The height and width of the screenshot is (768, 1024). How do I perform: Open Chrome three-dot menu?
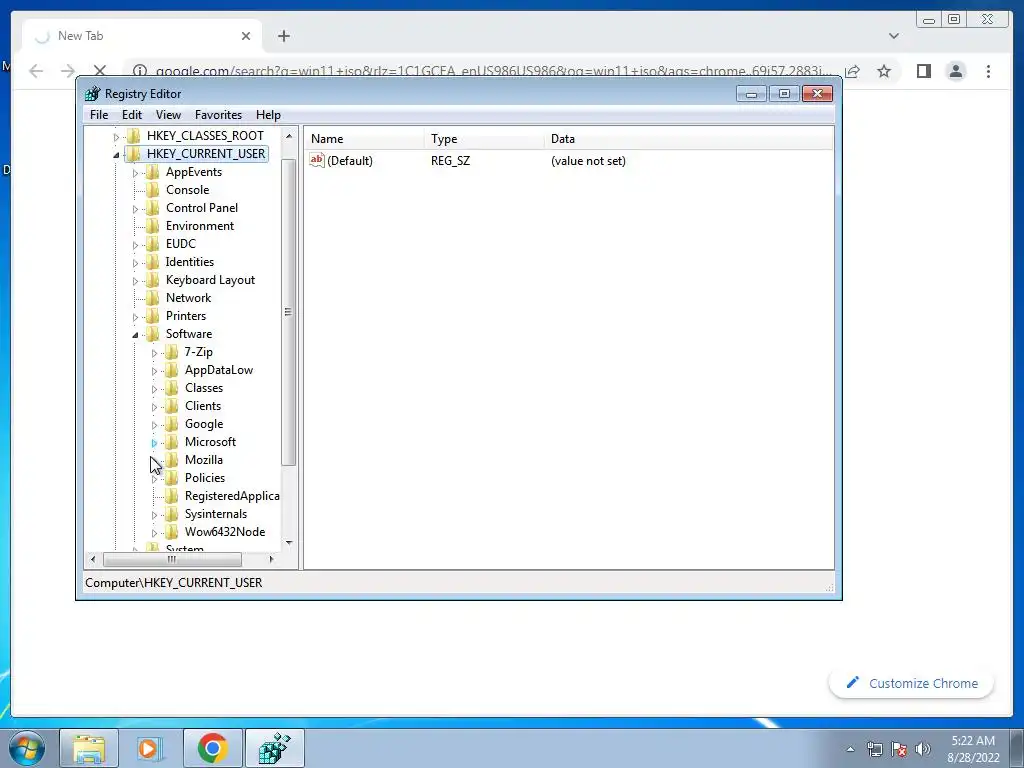tap(988, 71)
